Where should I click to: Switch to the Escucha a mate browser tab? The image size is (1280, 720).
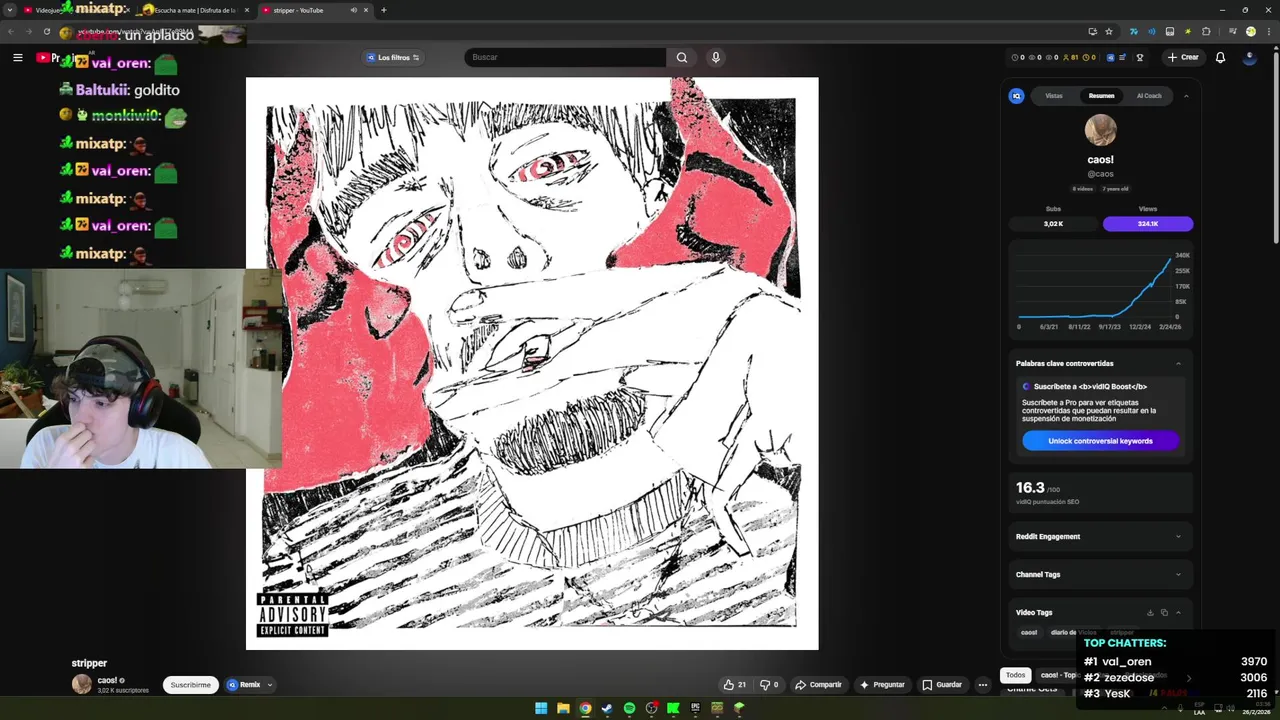(195, 10)
